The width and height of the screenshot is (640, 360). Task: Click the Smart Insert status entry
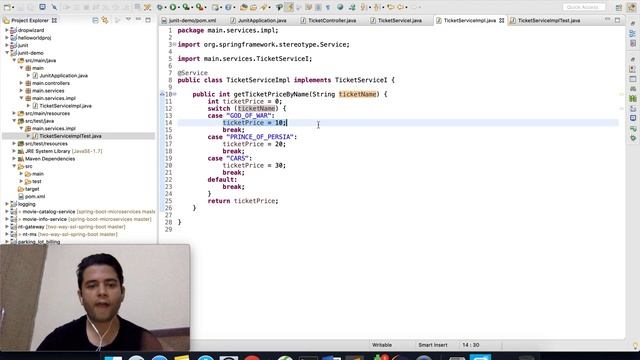tap(433, 345)
